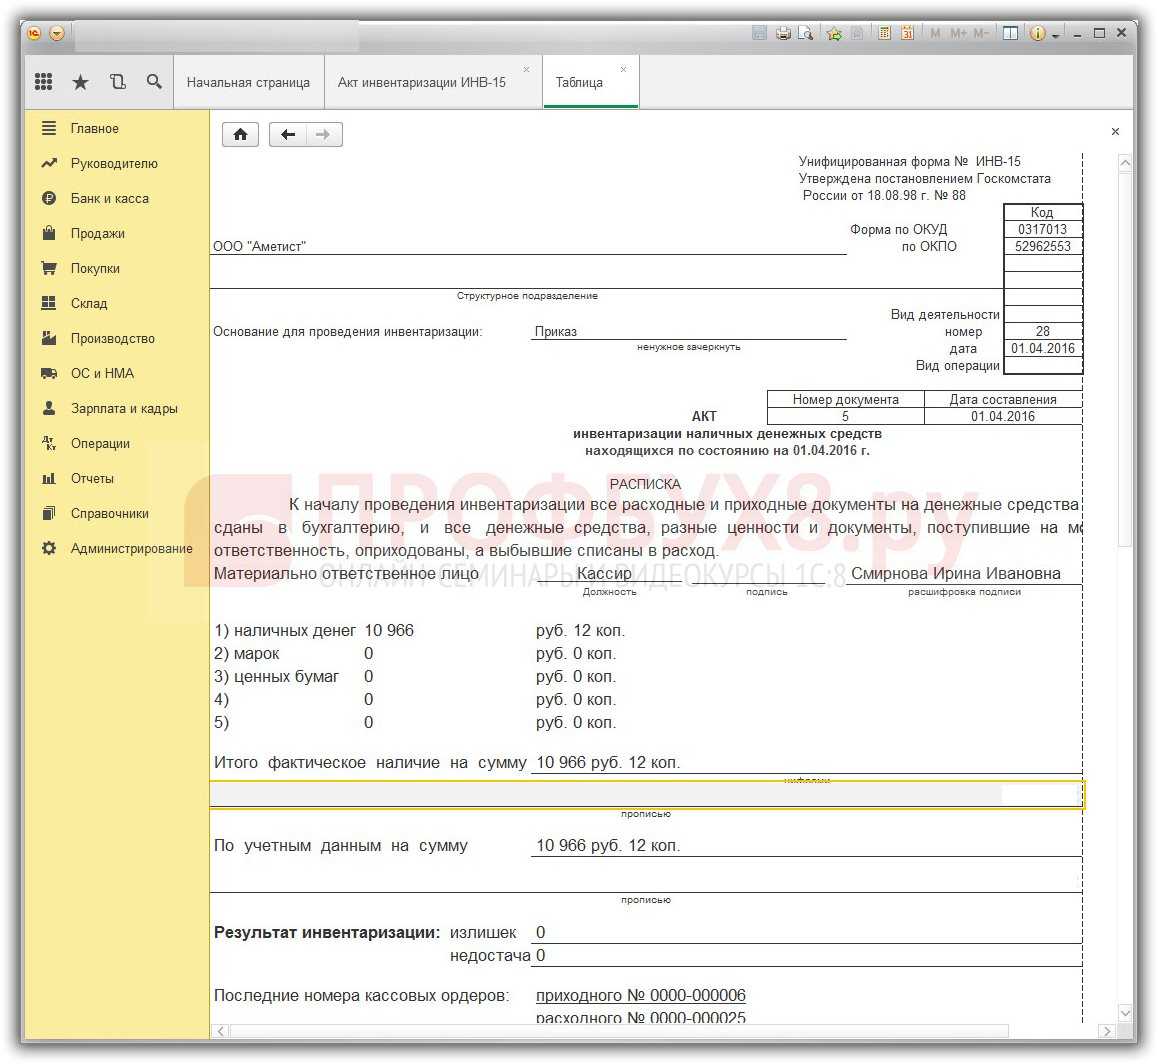Screen dimensions: 1158x1064
Task: Open the sections menu grid icon
Action: (44, 82)
